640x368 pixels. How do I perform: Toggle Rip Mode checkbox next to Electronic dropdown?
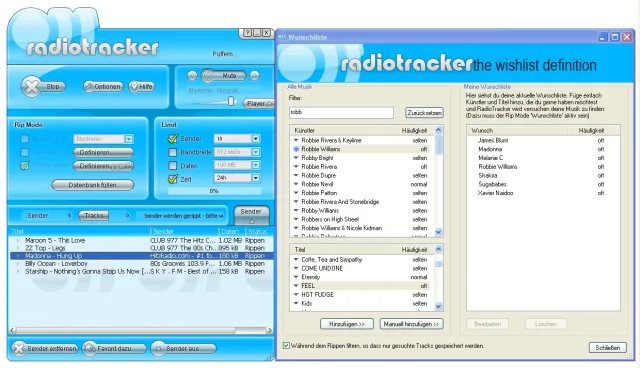tap(24, 139)
